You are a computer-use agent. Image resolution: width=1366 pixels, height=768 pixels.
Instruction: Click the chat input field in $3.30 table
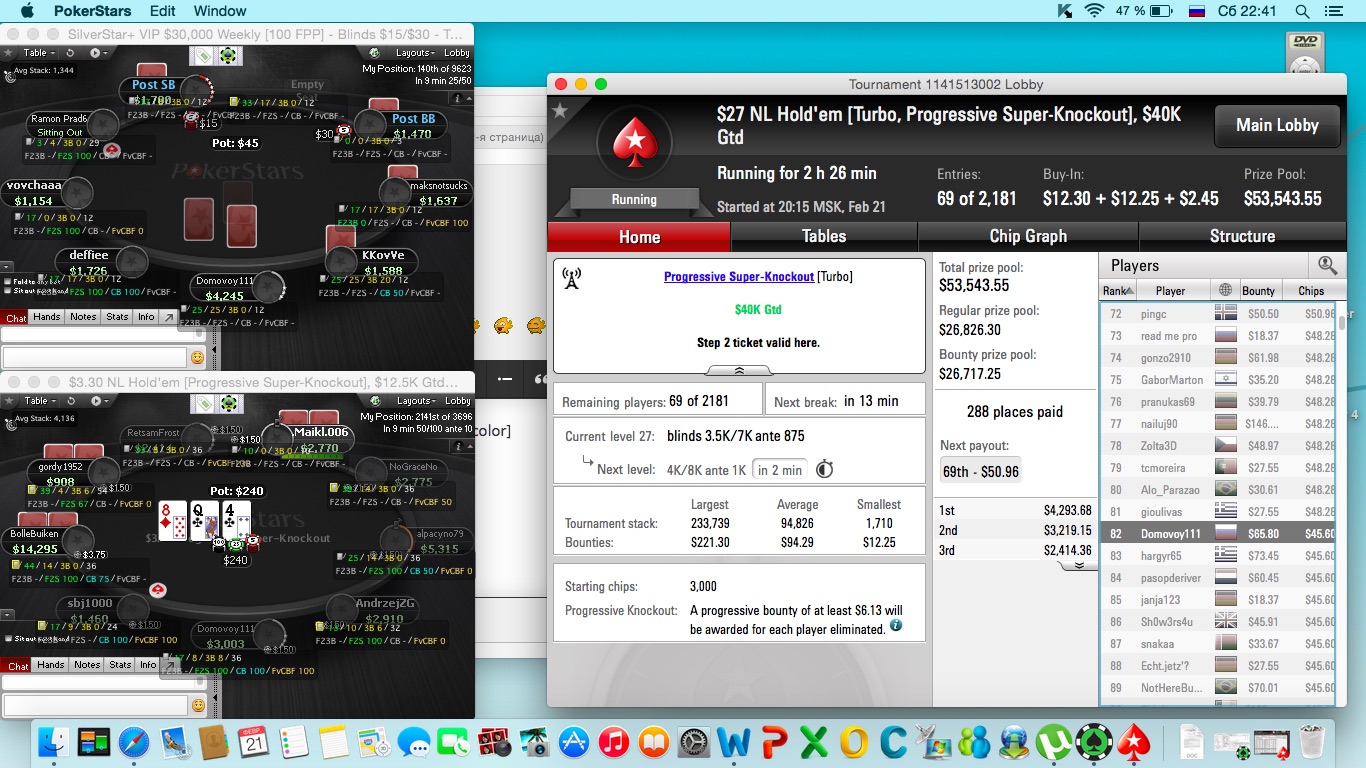coord(95,705)
